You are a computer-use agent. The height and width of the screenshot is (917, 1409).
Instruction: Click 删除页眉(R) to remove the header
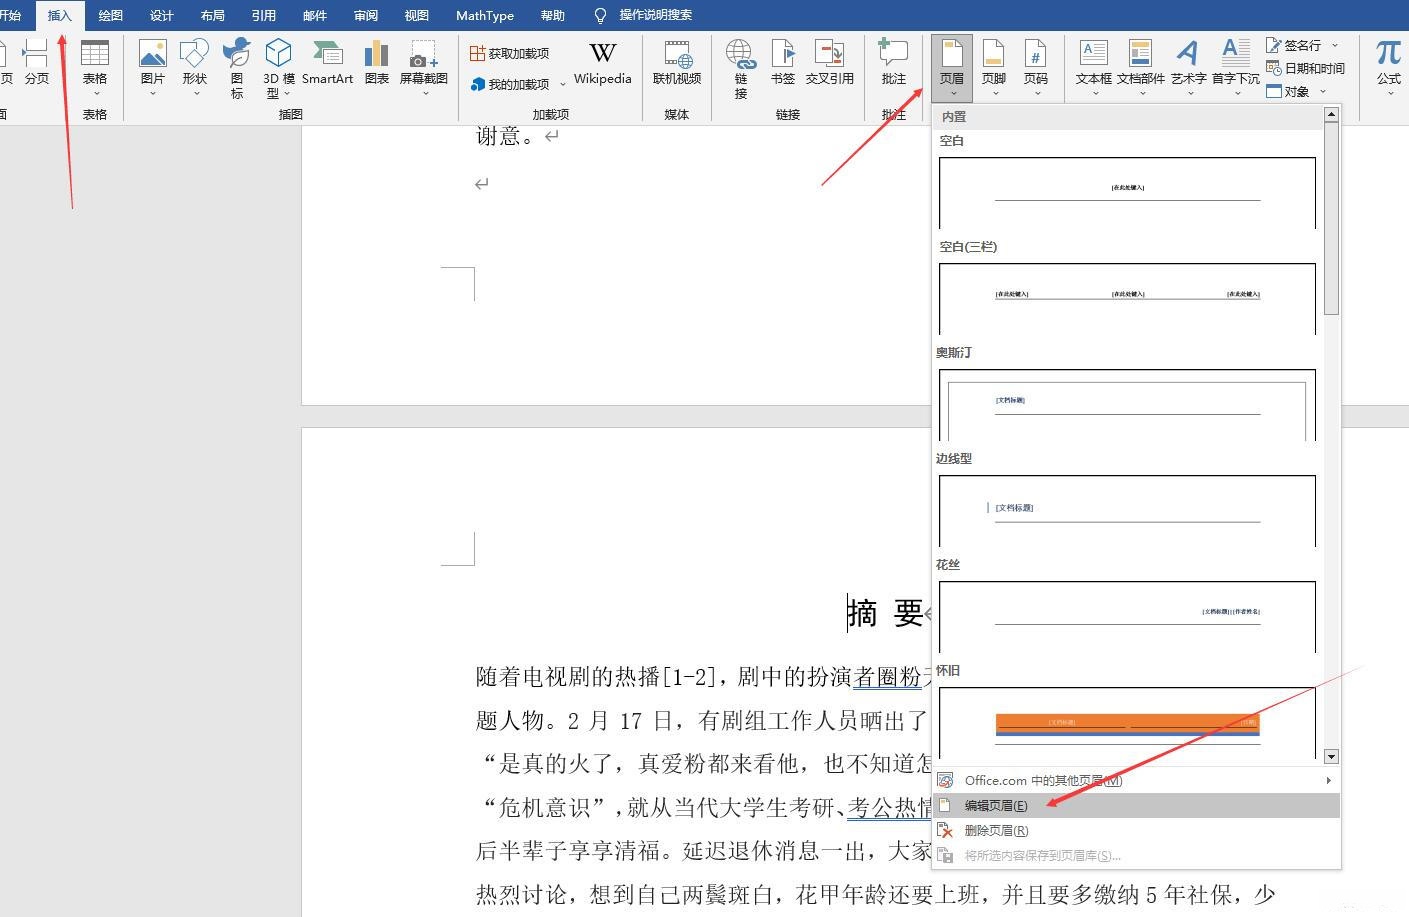(x=995, y=830)
